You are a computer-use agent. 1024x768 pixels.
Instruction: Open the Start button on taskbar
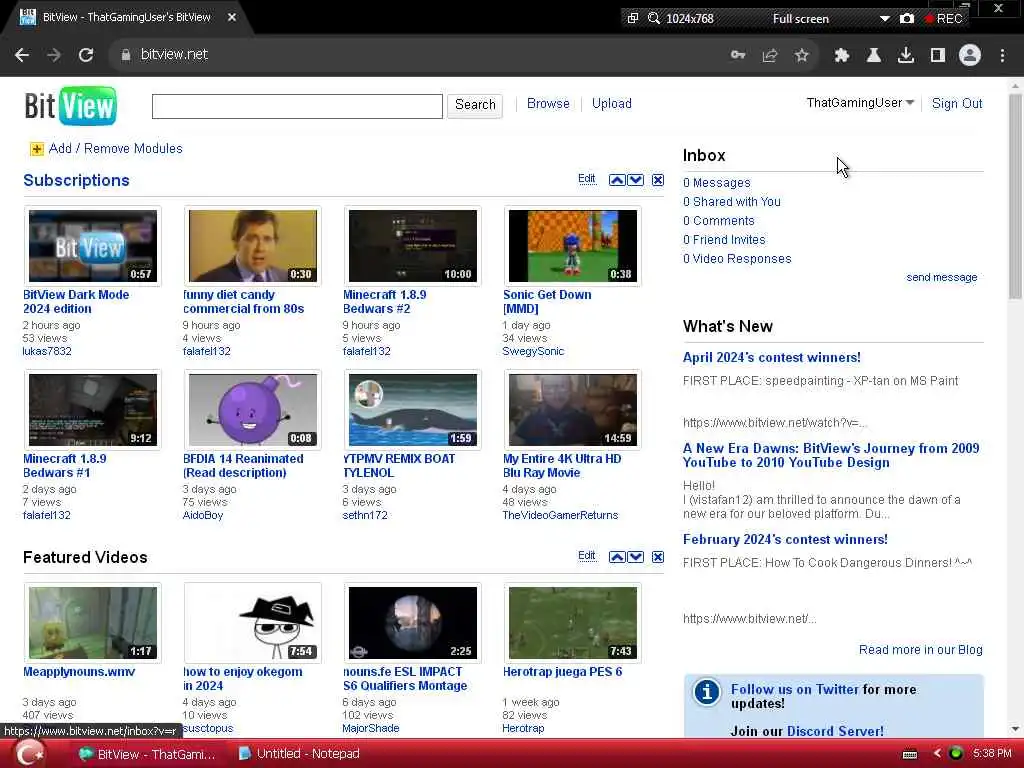[x=29, y=754]
